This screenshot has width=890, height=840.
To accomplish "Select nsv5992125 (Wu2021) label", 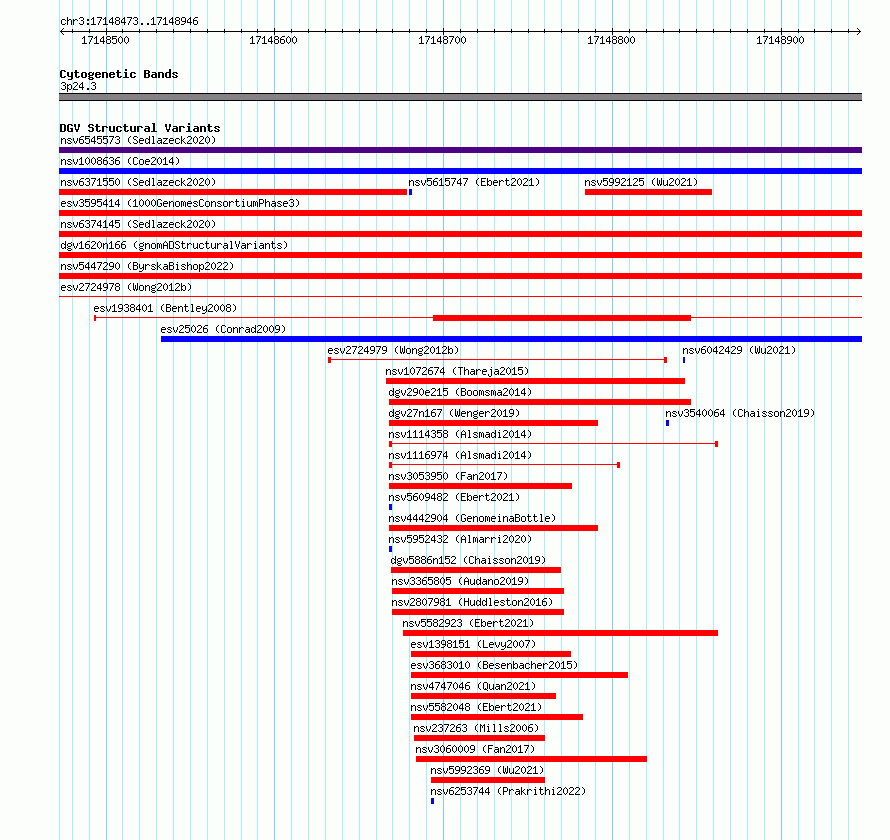I will tap(641, 182).
